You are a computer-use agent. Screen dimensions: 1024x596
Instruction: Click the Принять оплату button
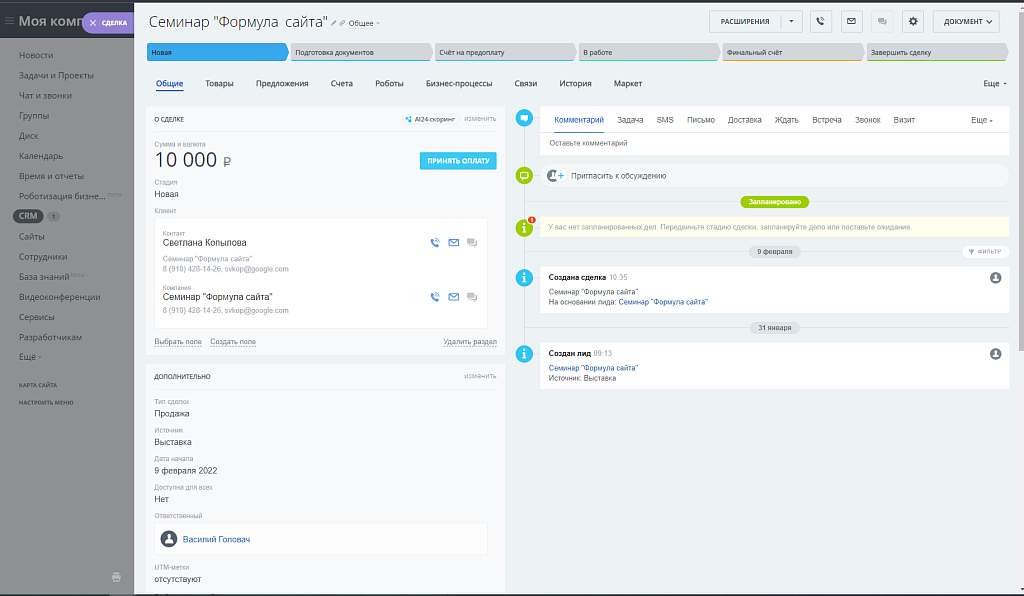point(457,160)
